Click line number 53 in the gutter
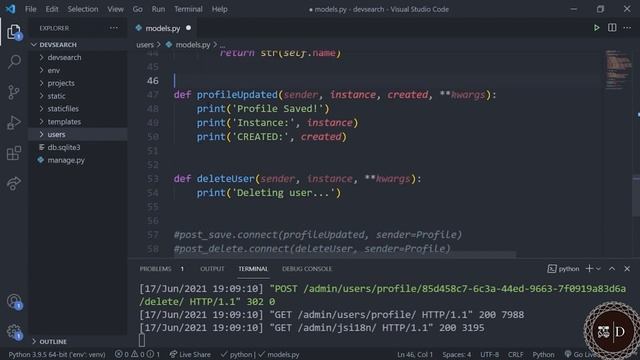The height and width of the screenshot is (360, 640). coord(153,179)
